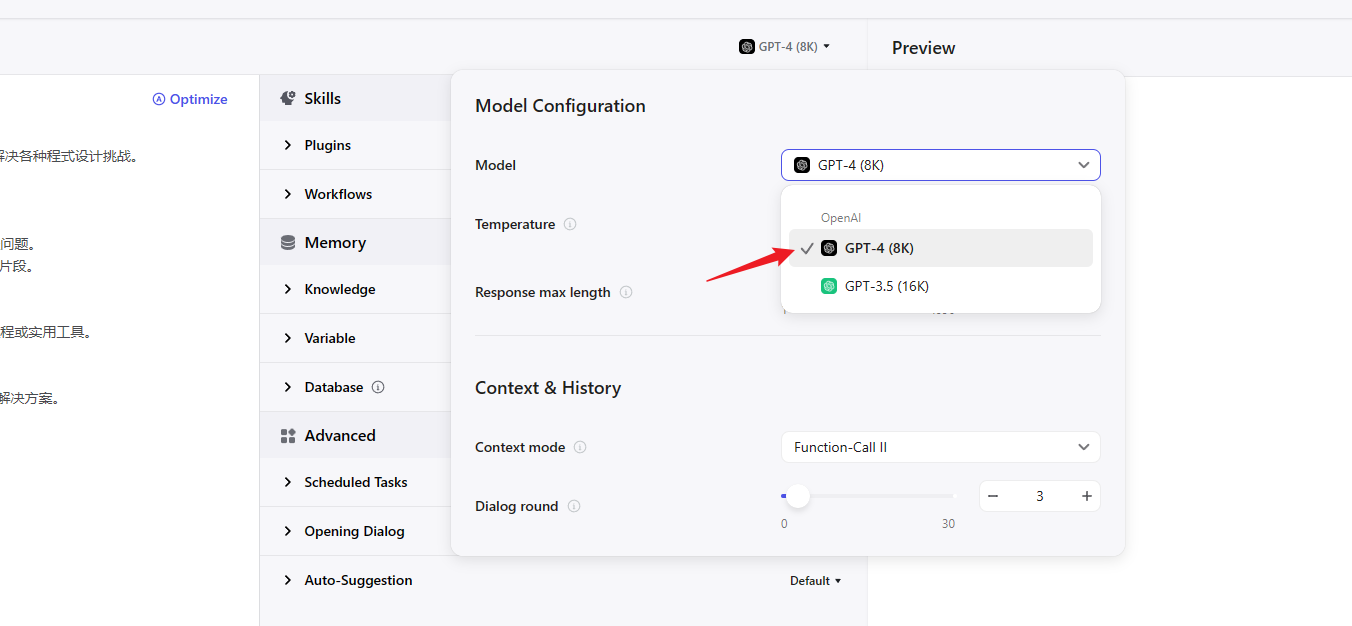This screenshot has width=1352, height=626.
Task: Click the Context mode info icon
Action: [x=580, y=447]
